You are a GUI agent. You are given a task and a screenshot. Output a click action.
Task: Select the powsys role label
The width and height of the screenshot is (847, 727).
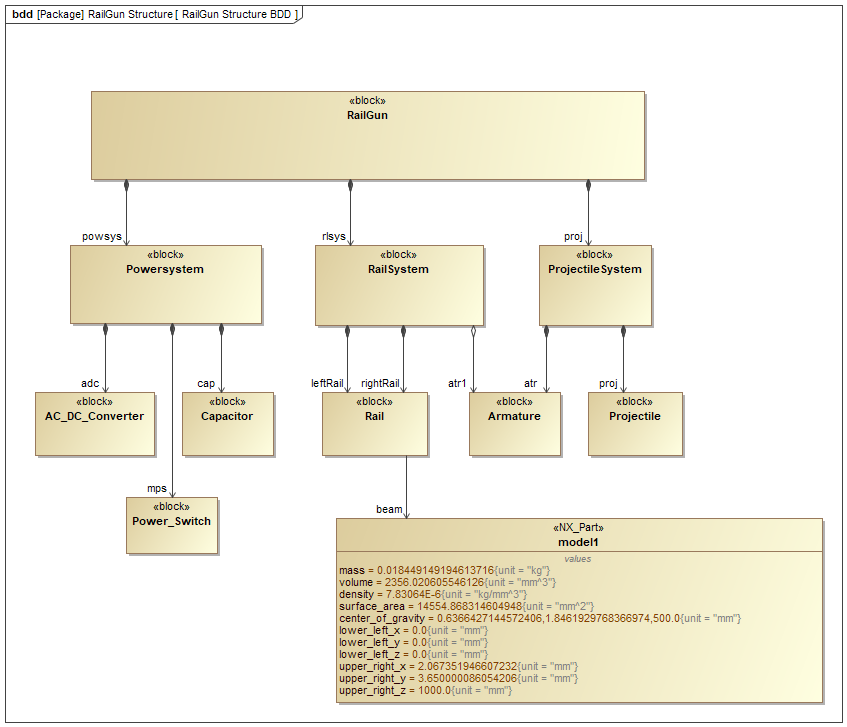click(102, 237)
